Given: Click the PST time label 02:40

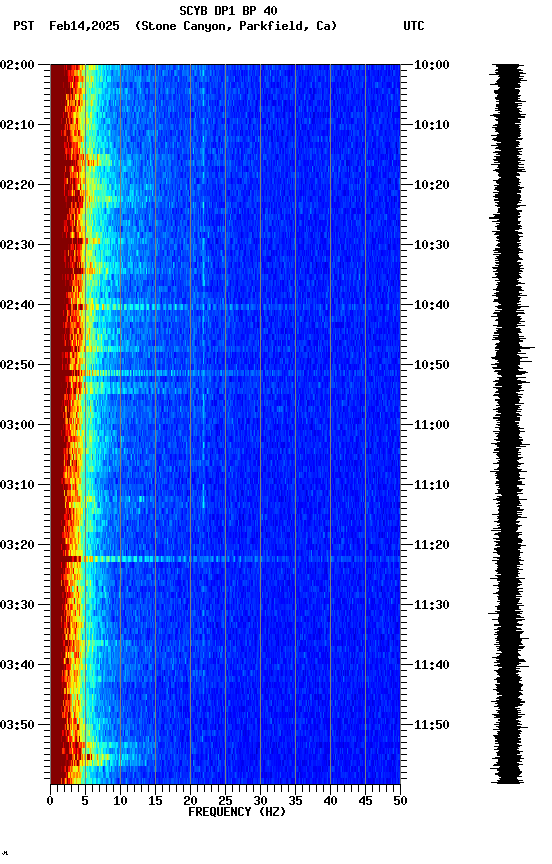Looking at the screenshot, I should [17, 305].
